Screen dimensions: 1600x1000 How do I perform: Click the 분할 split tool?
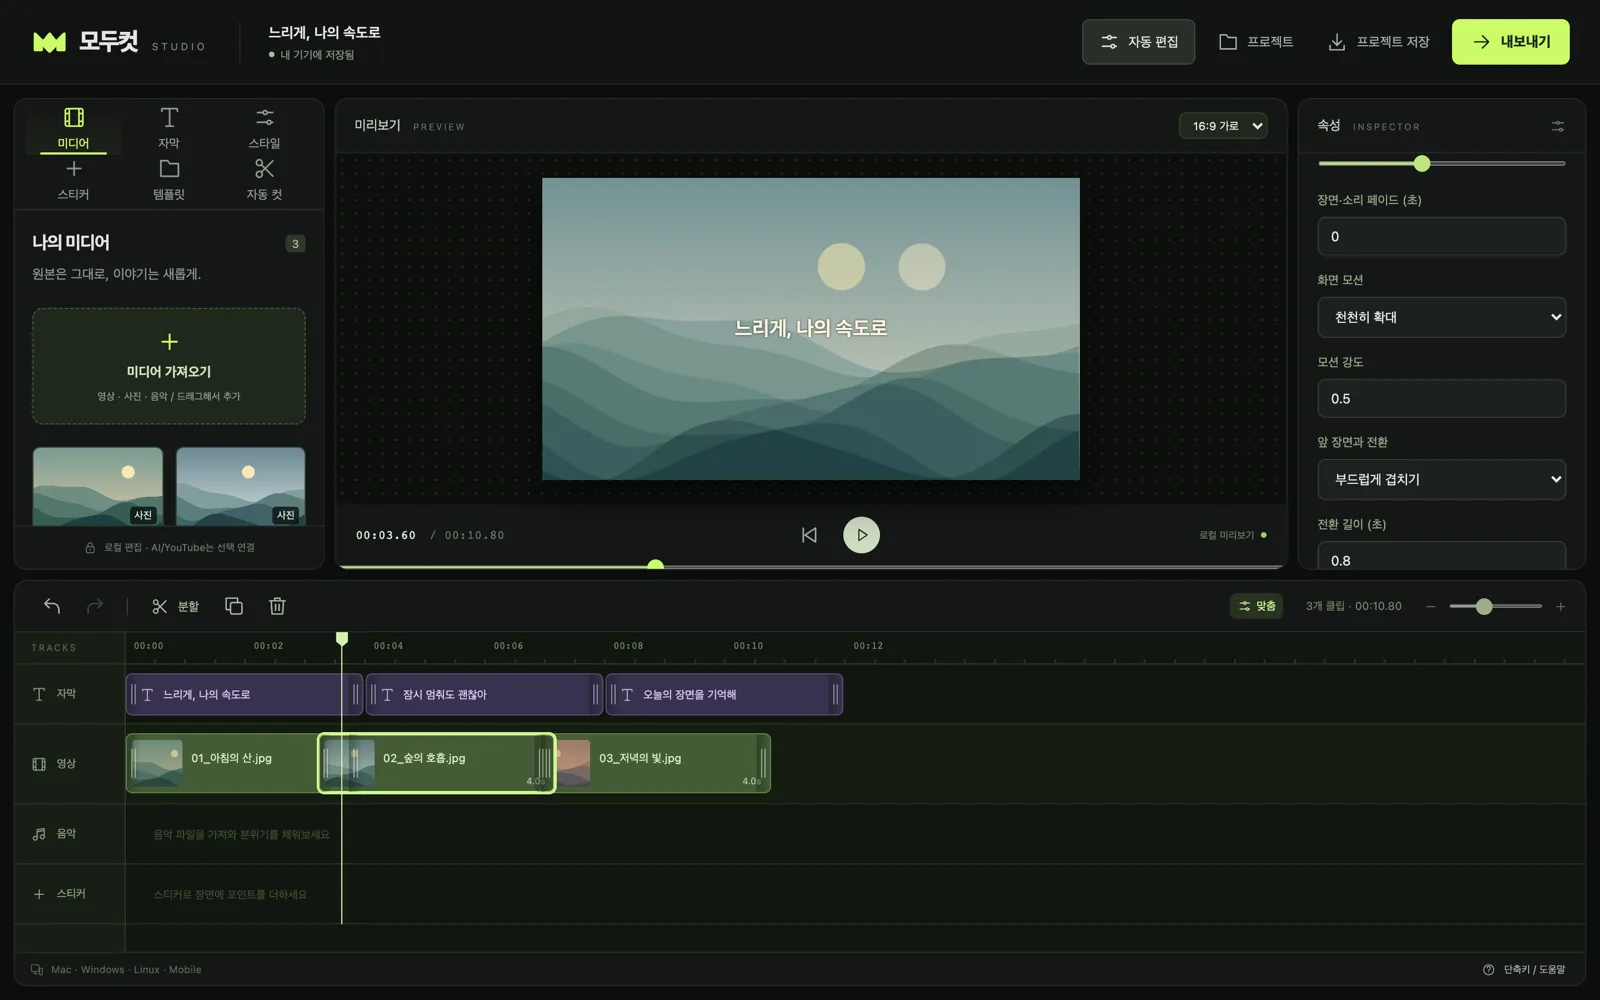pos(176,606)
